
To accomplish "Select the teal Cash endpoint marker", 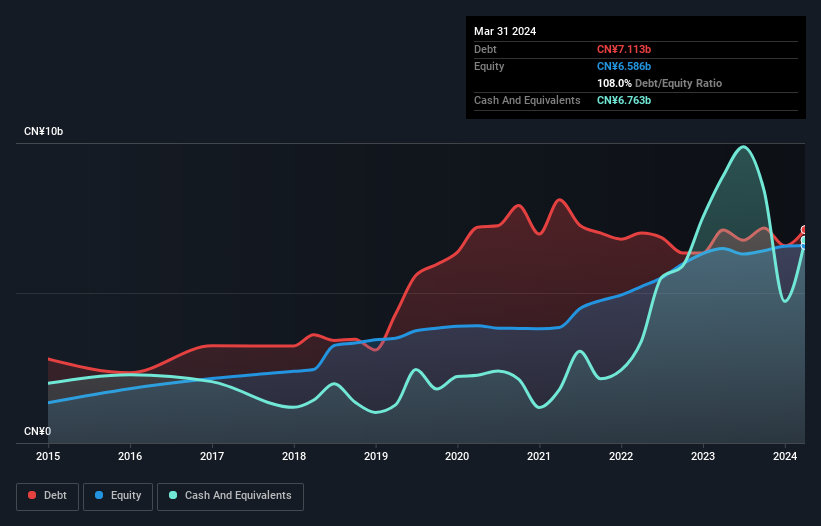I will [x=805, y=240].
